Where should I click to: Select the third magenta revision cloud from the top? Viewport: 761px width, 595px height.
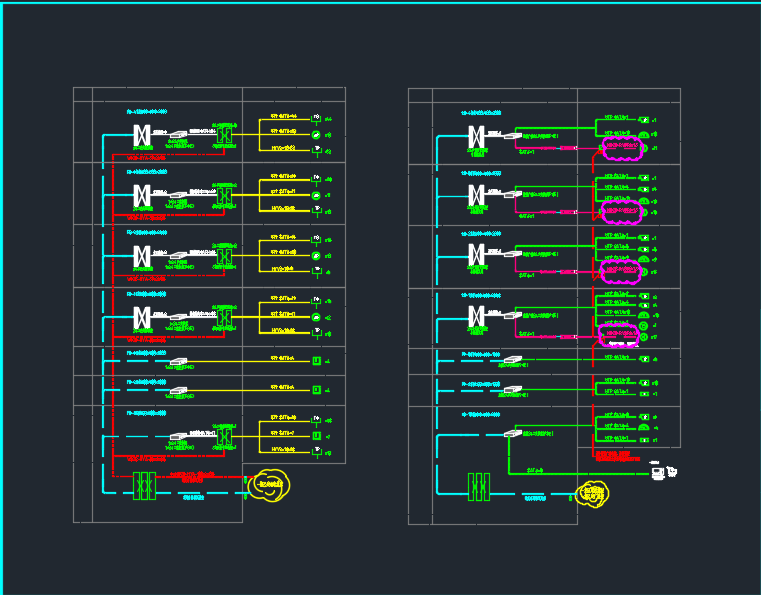(x=621, y=272)
